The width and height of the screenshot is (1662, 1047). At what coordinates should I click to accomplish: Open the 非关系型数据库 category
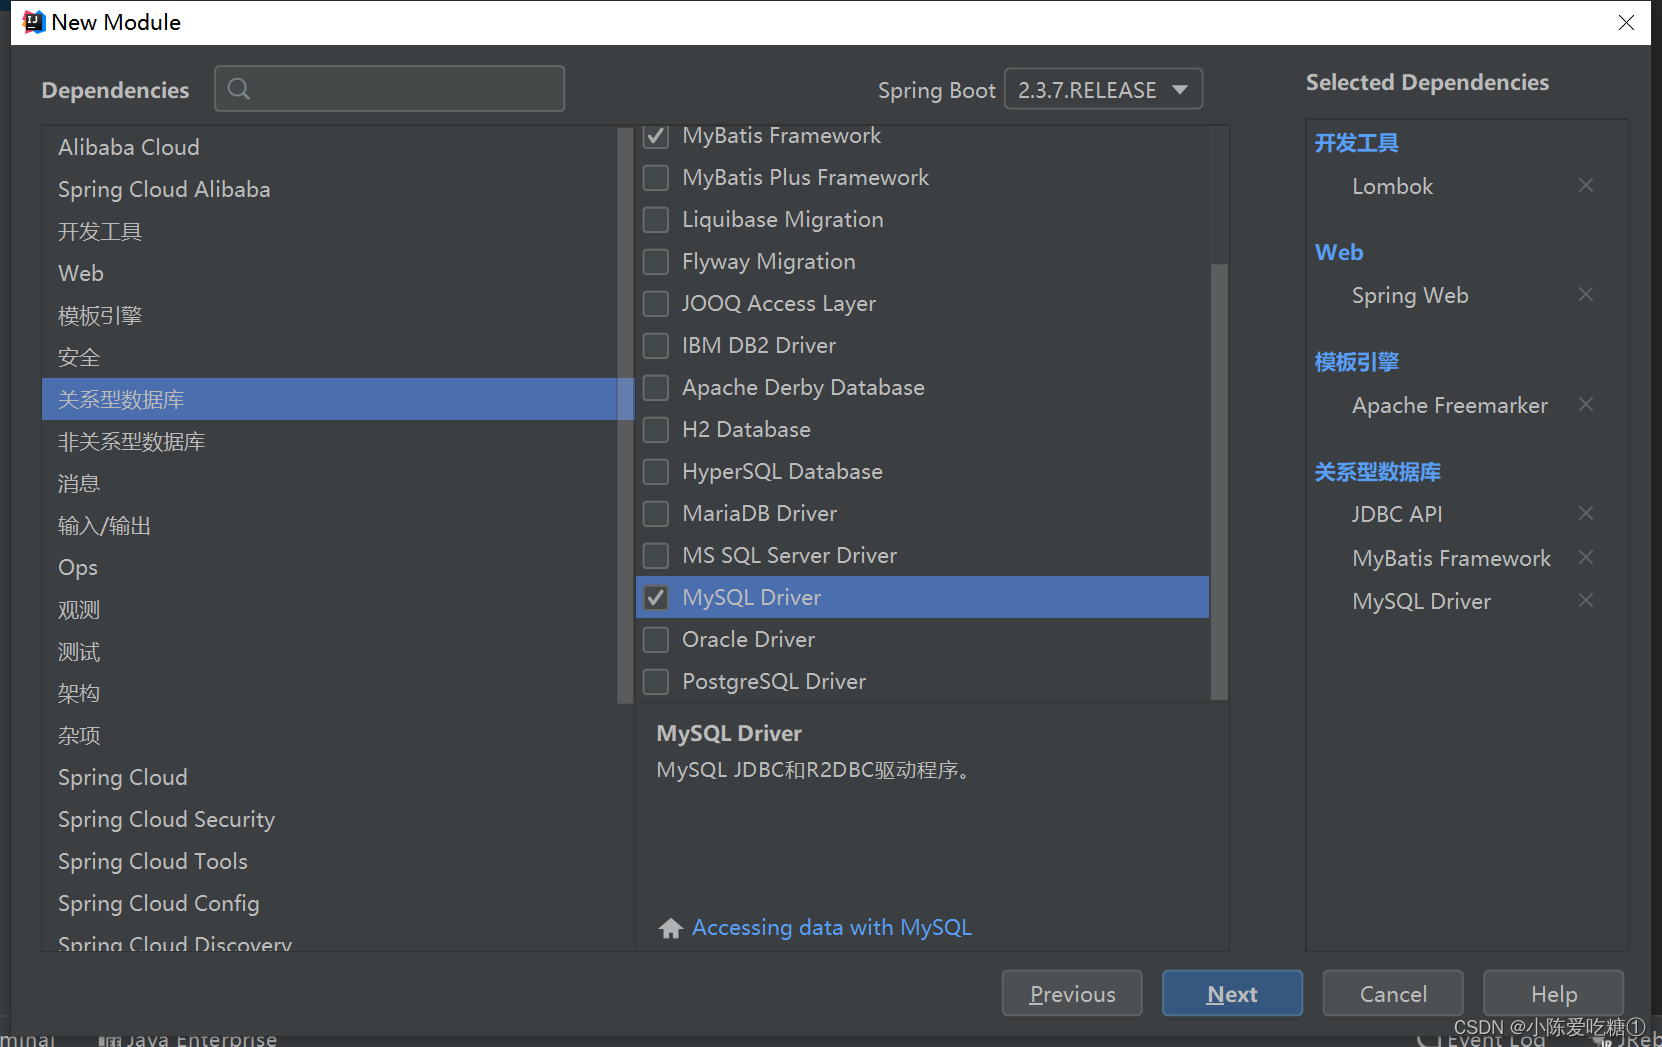[330, 441]
